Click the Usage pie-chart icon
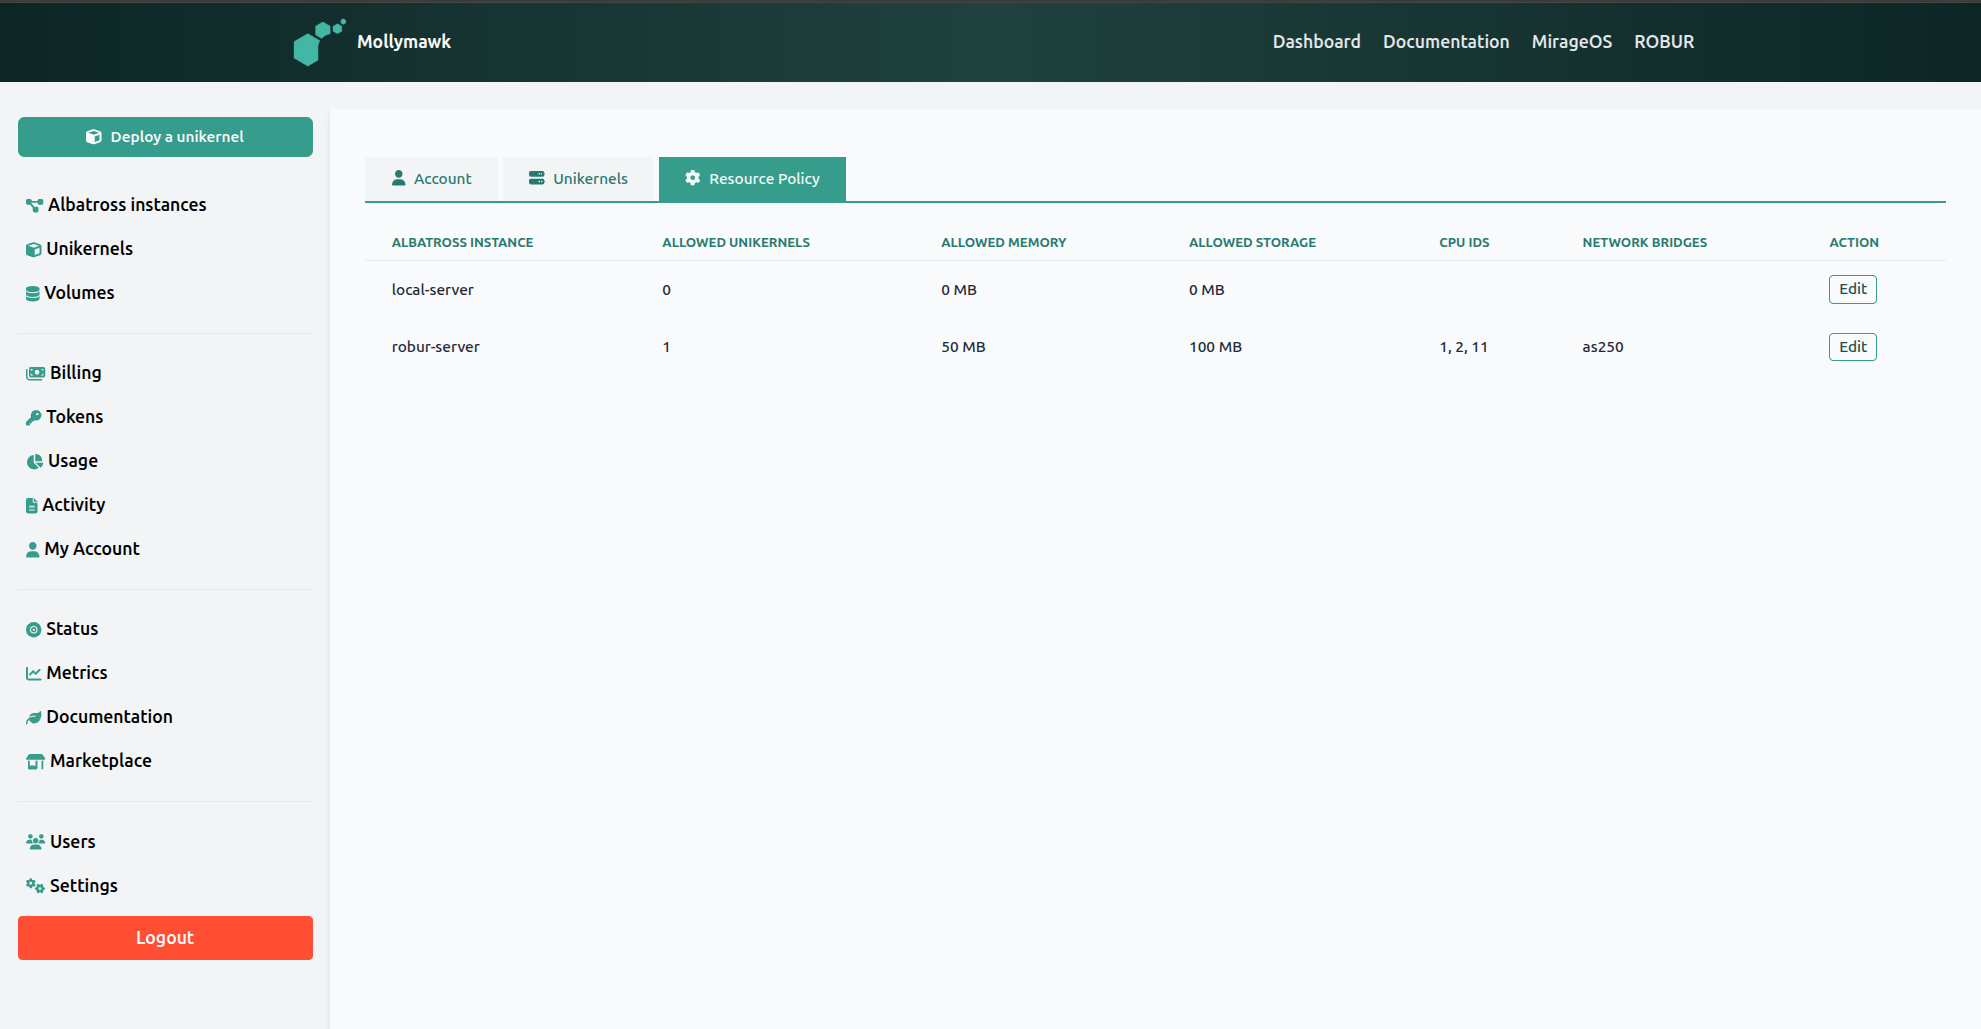 pos(33,461)
